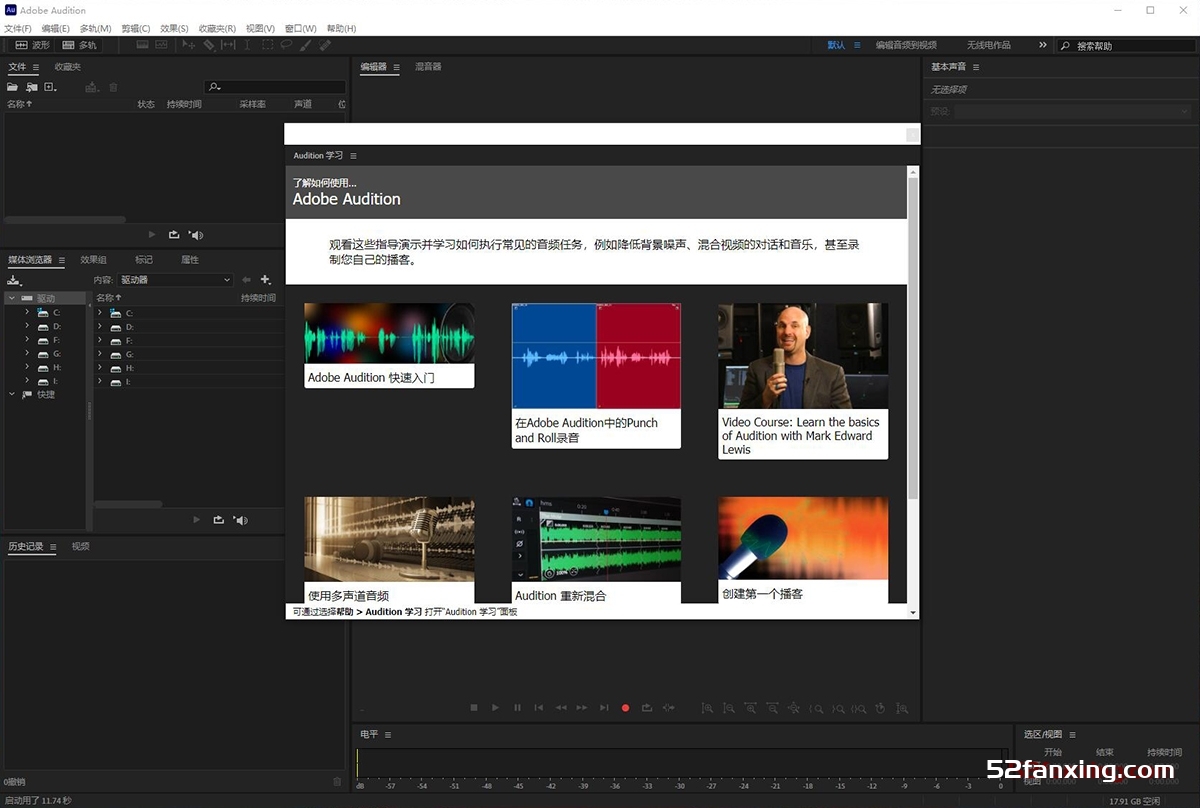
Task: Select the 默认 workspace
Action: tap(836, 45)
